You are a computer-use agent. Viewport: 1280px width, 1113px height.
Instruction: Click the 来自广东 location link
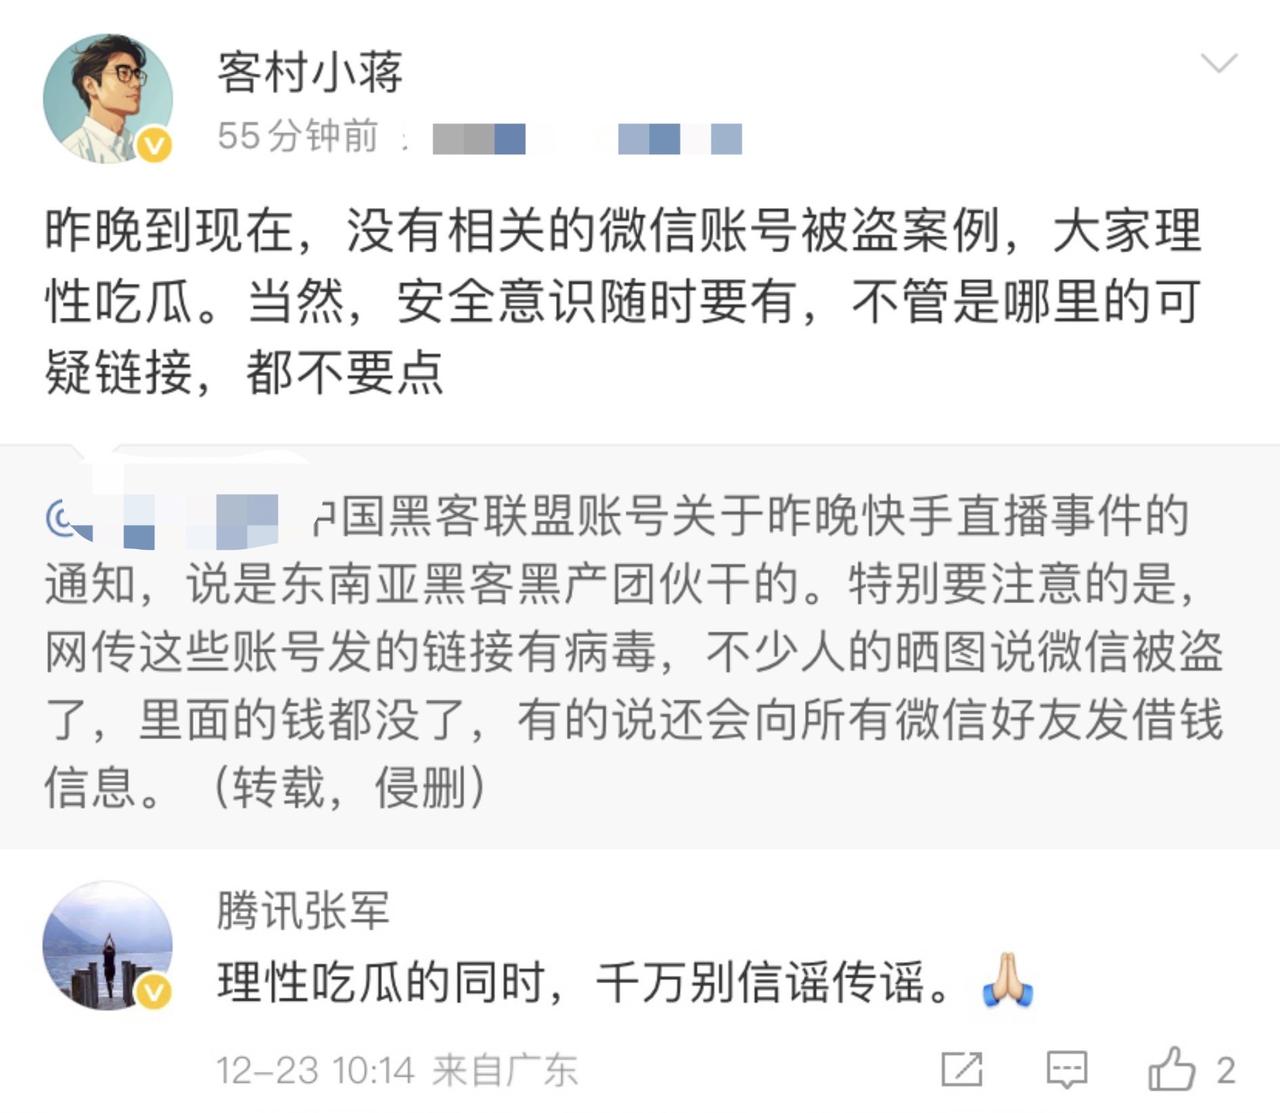pyautogui.click(x=505, y=1066)
